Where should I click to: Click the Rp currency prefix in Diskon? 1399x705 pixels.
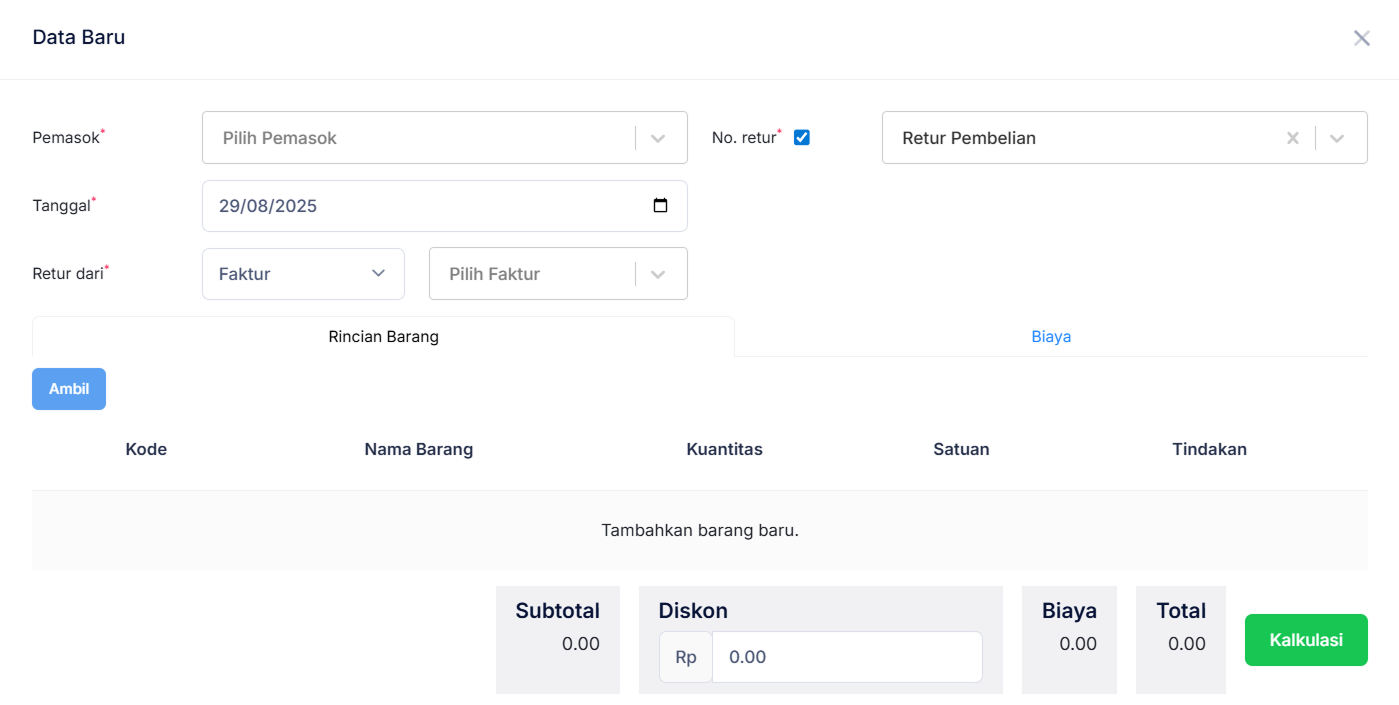pyautogui.click(x=686, y=657)
